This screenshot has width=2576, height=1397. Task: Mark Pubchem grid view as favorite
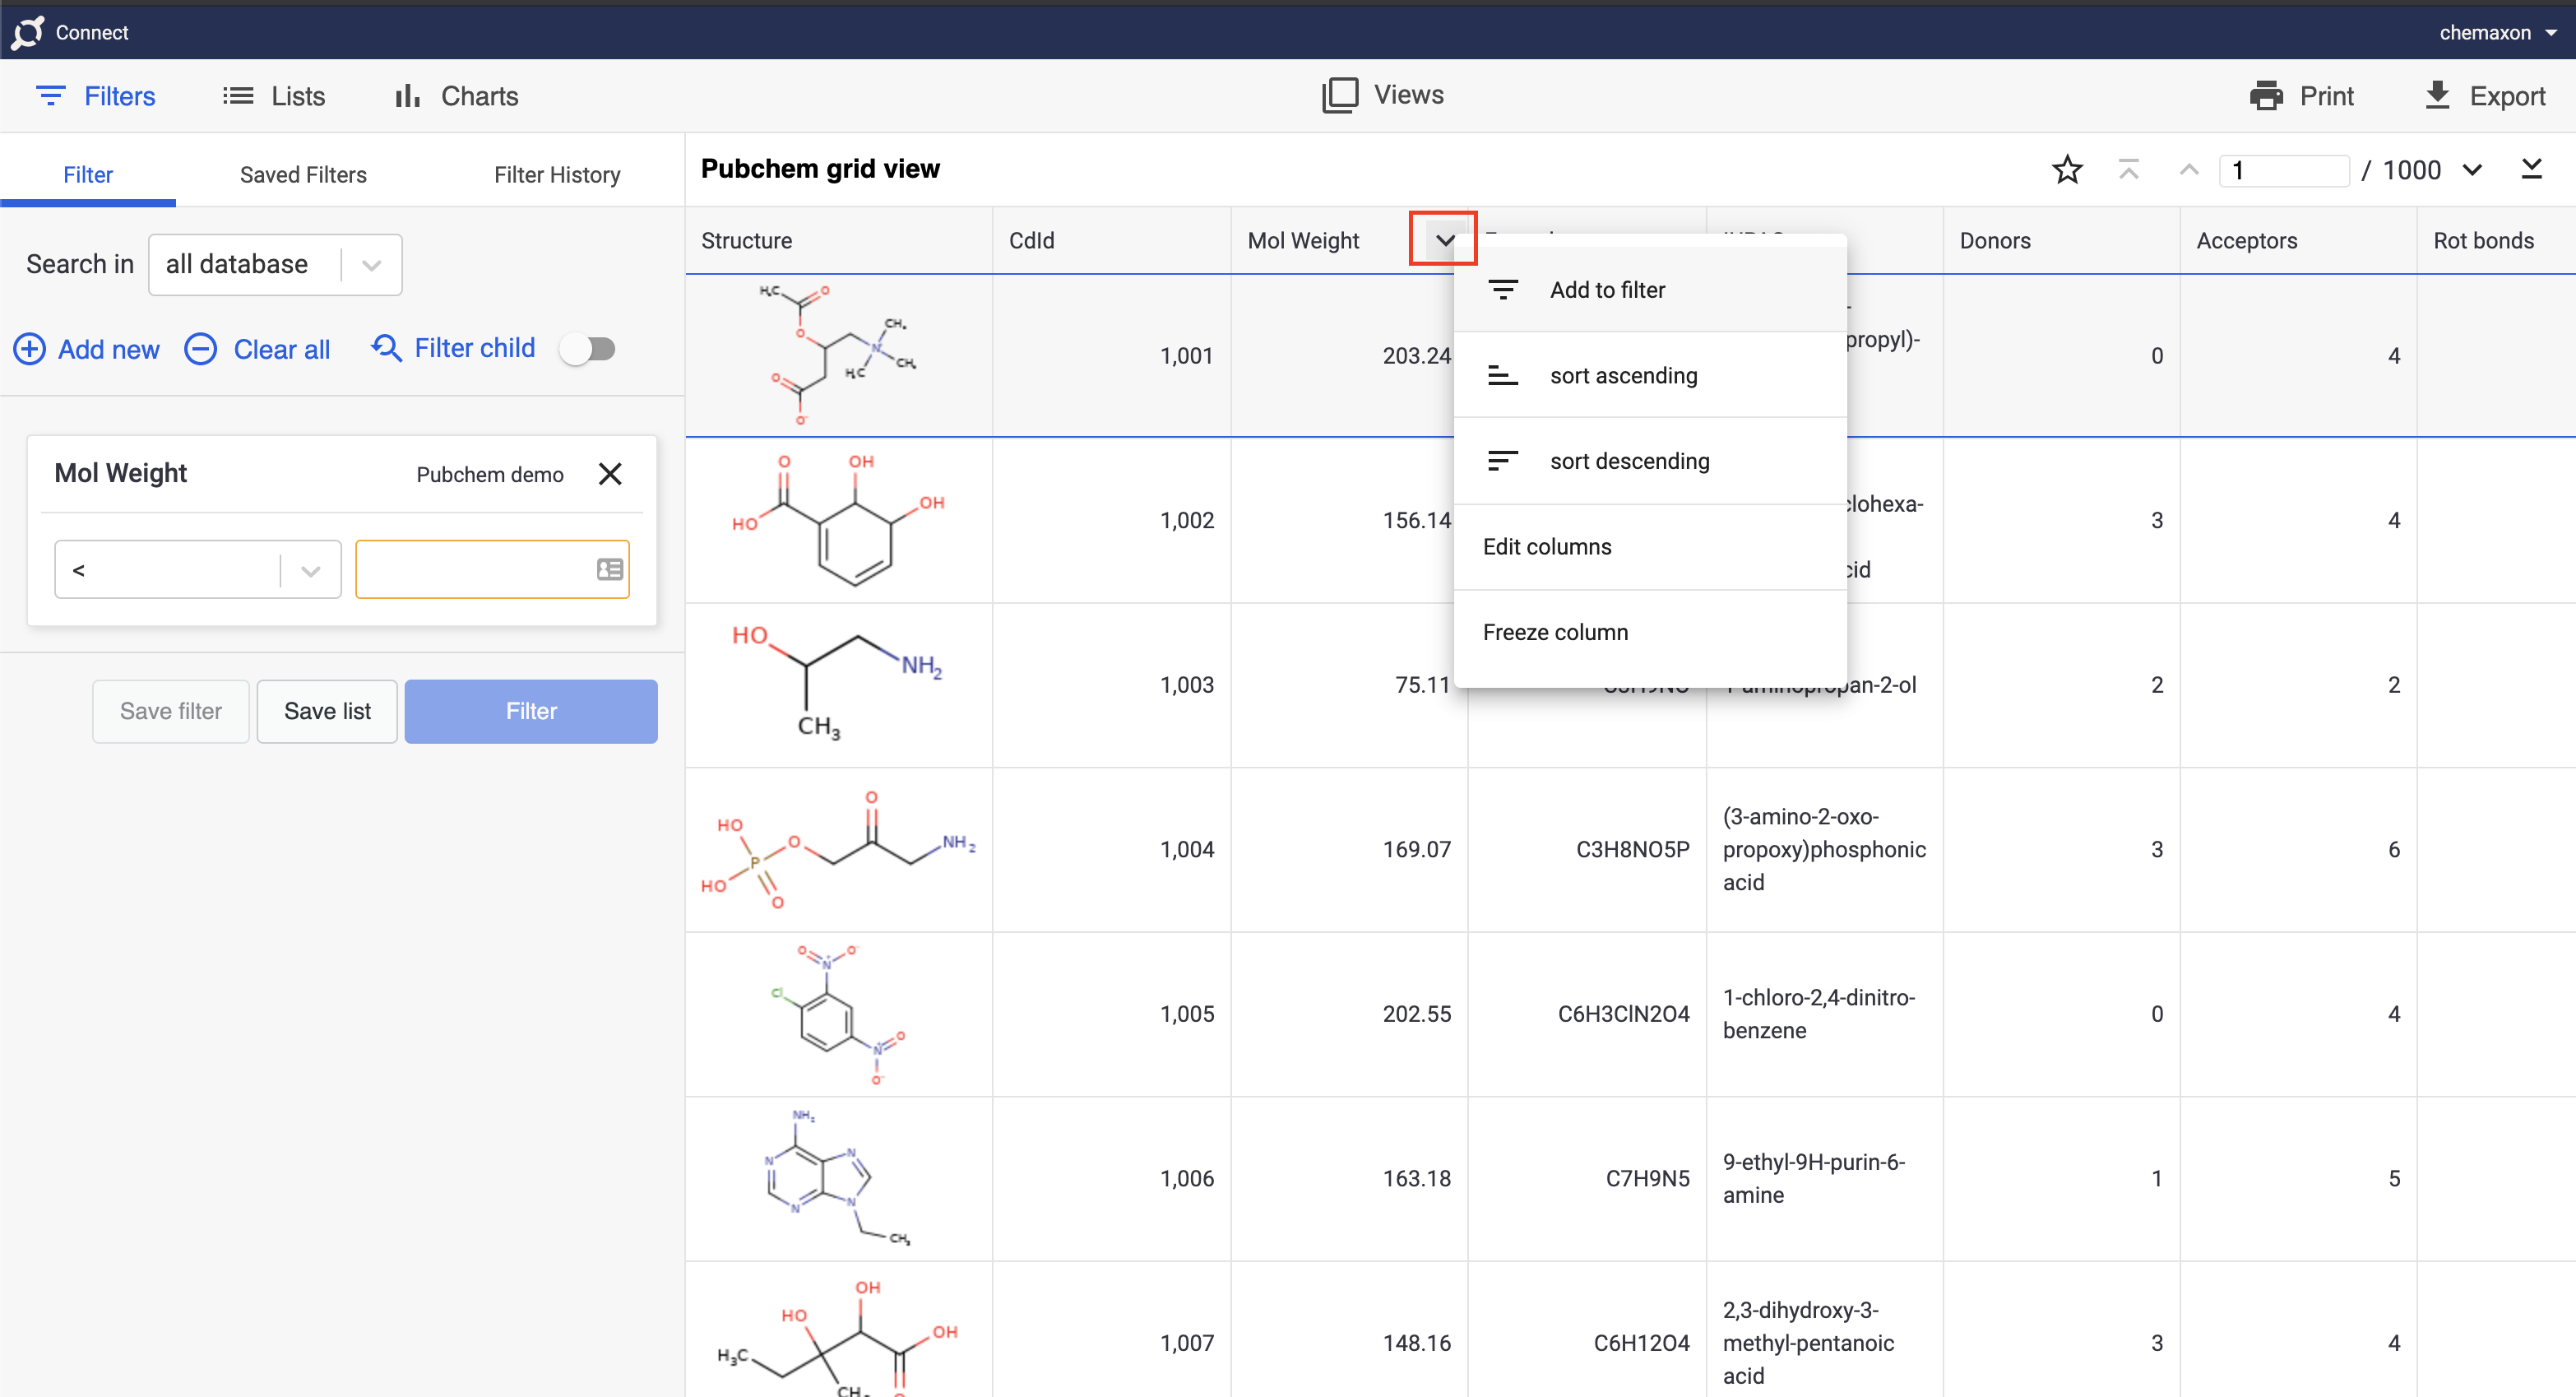[2067, 170]
